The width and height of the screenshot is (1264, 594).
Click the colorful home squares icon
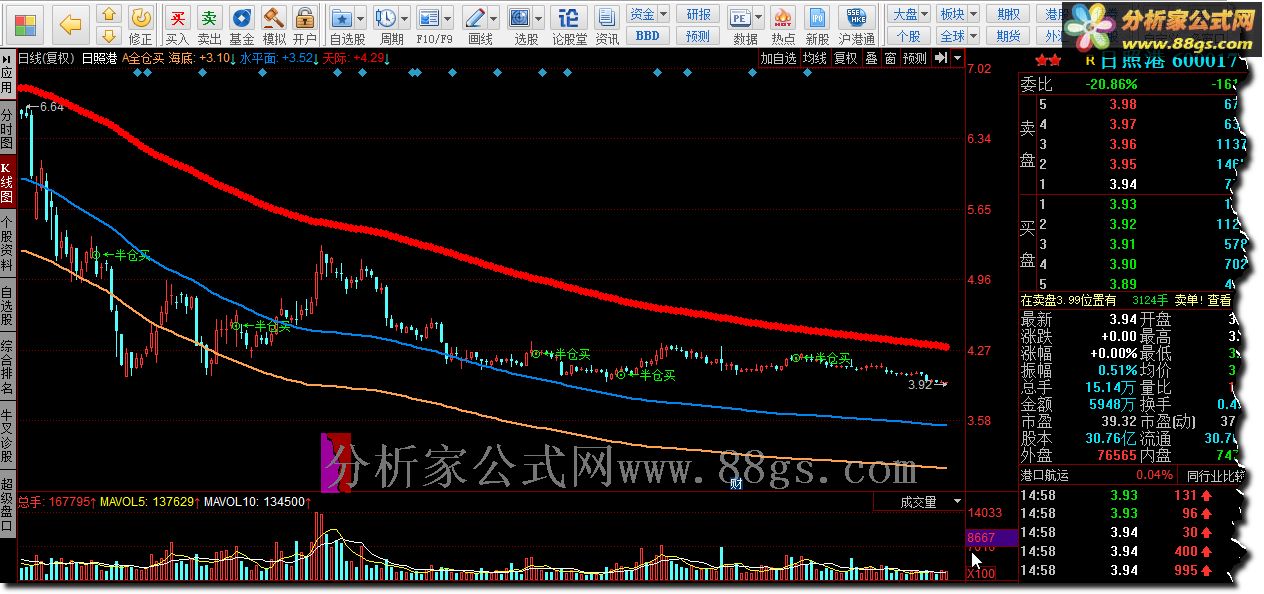(26, 23)
